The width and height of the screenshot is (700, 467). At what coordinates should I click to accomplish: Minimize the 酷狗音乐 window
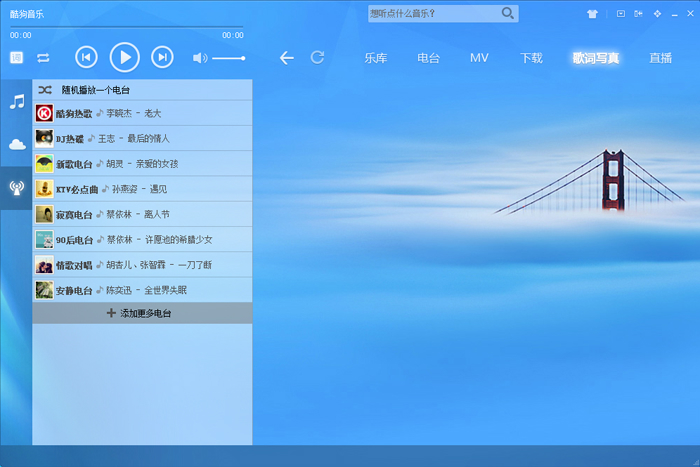pyautogui.click(x=675, y=14)
